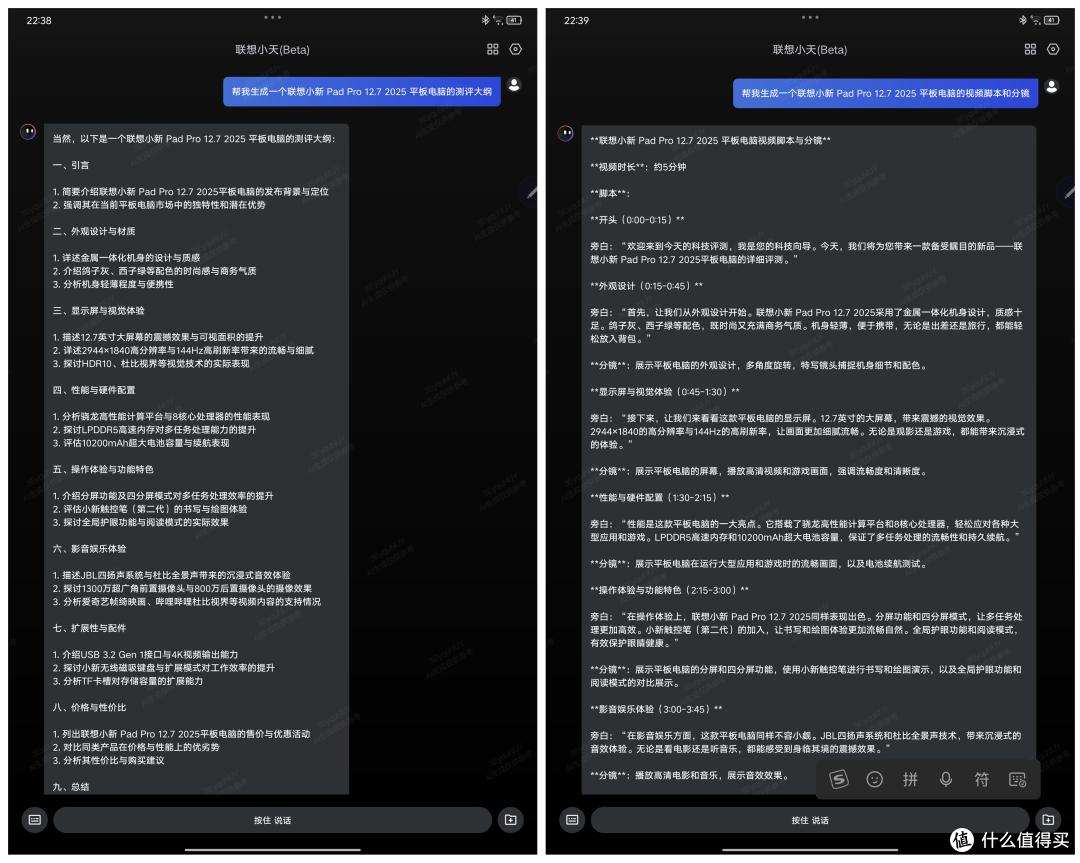Screen dimensions: 1080x863
Task: Select the heading 二、外观设计与材质
Action: click(x=94, y=231)
